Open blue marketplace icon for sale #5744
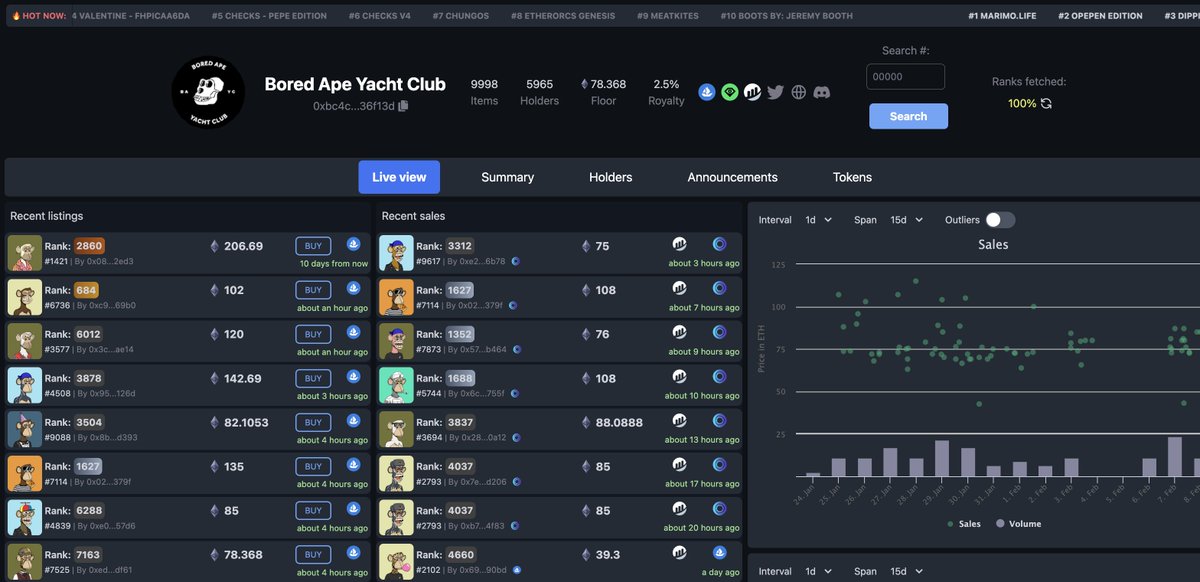Viewport: 1200px width, 582px height. (x=719, y=376)
